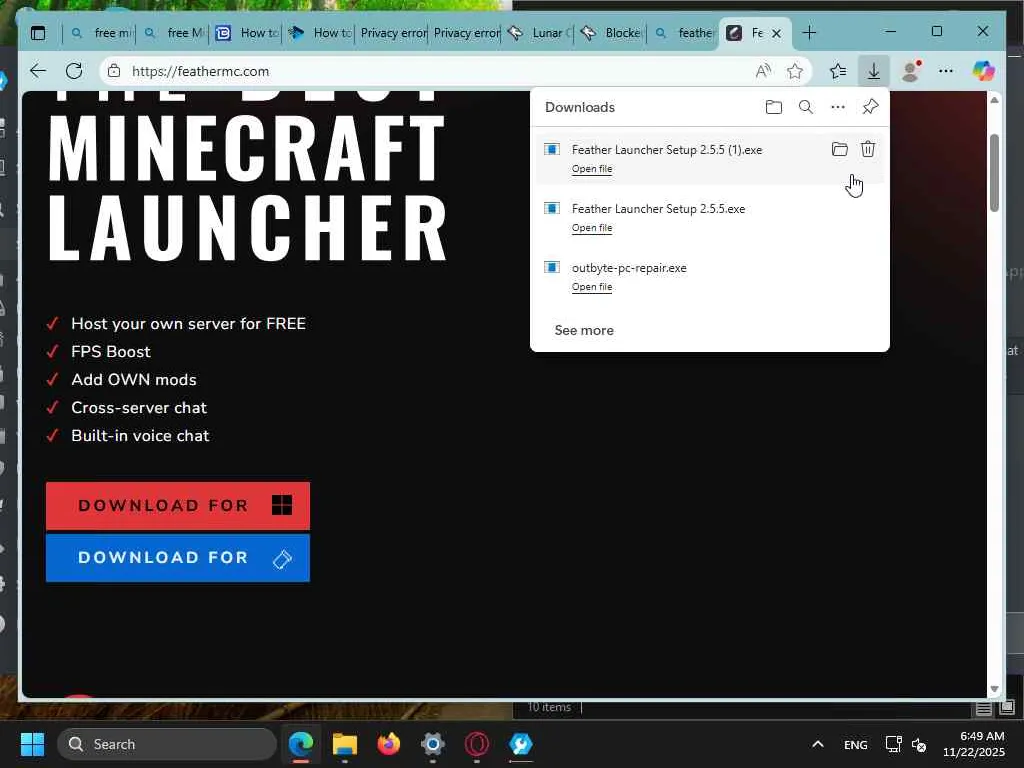
Task: Open muted volume tray icon
Action: pos(919,744)
